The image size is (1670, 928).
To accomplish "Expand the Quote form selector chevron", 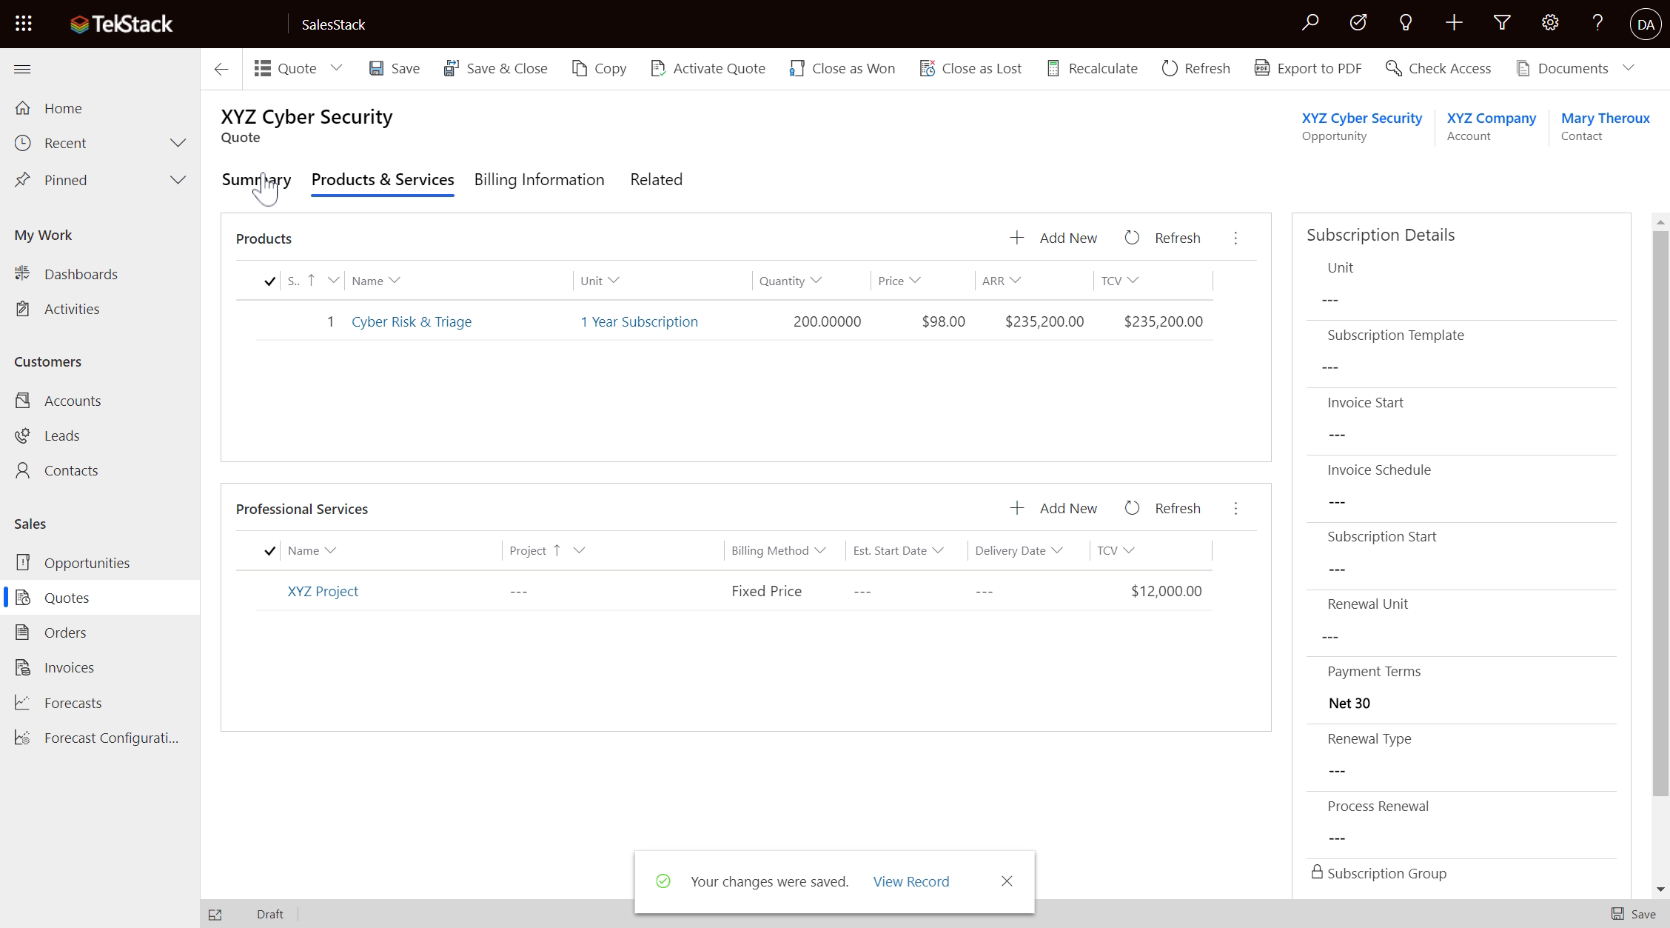I will 336,68.
